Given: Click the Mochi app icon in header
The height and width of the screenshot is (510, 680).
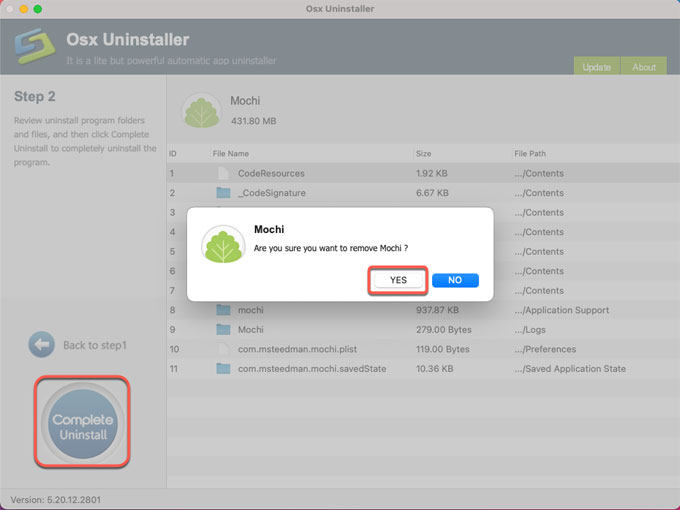Looking at the screenshot, I should coord(200,110).
